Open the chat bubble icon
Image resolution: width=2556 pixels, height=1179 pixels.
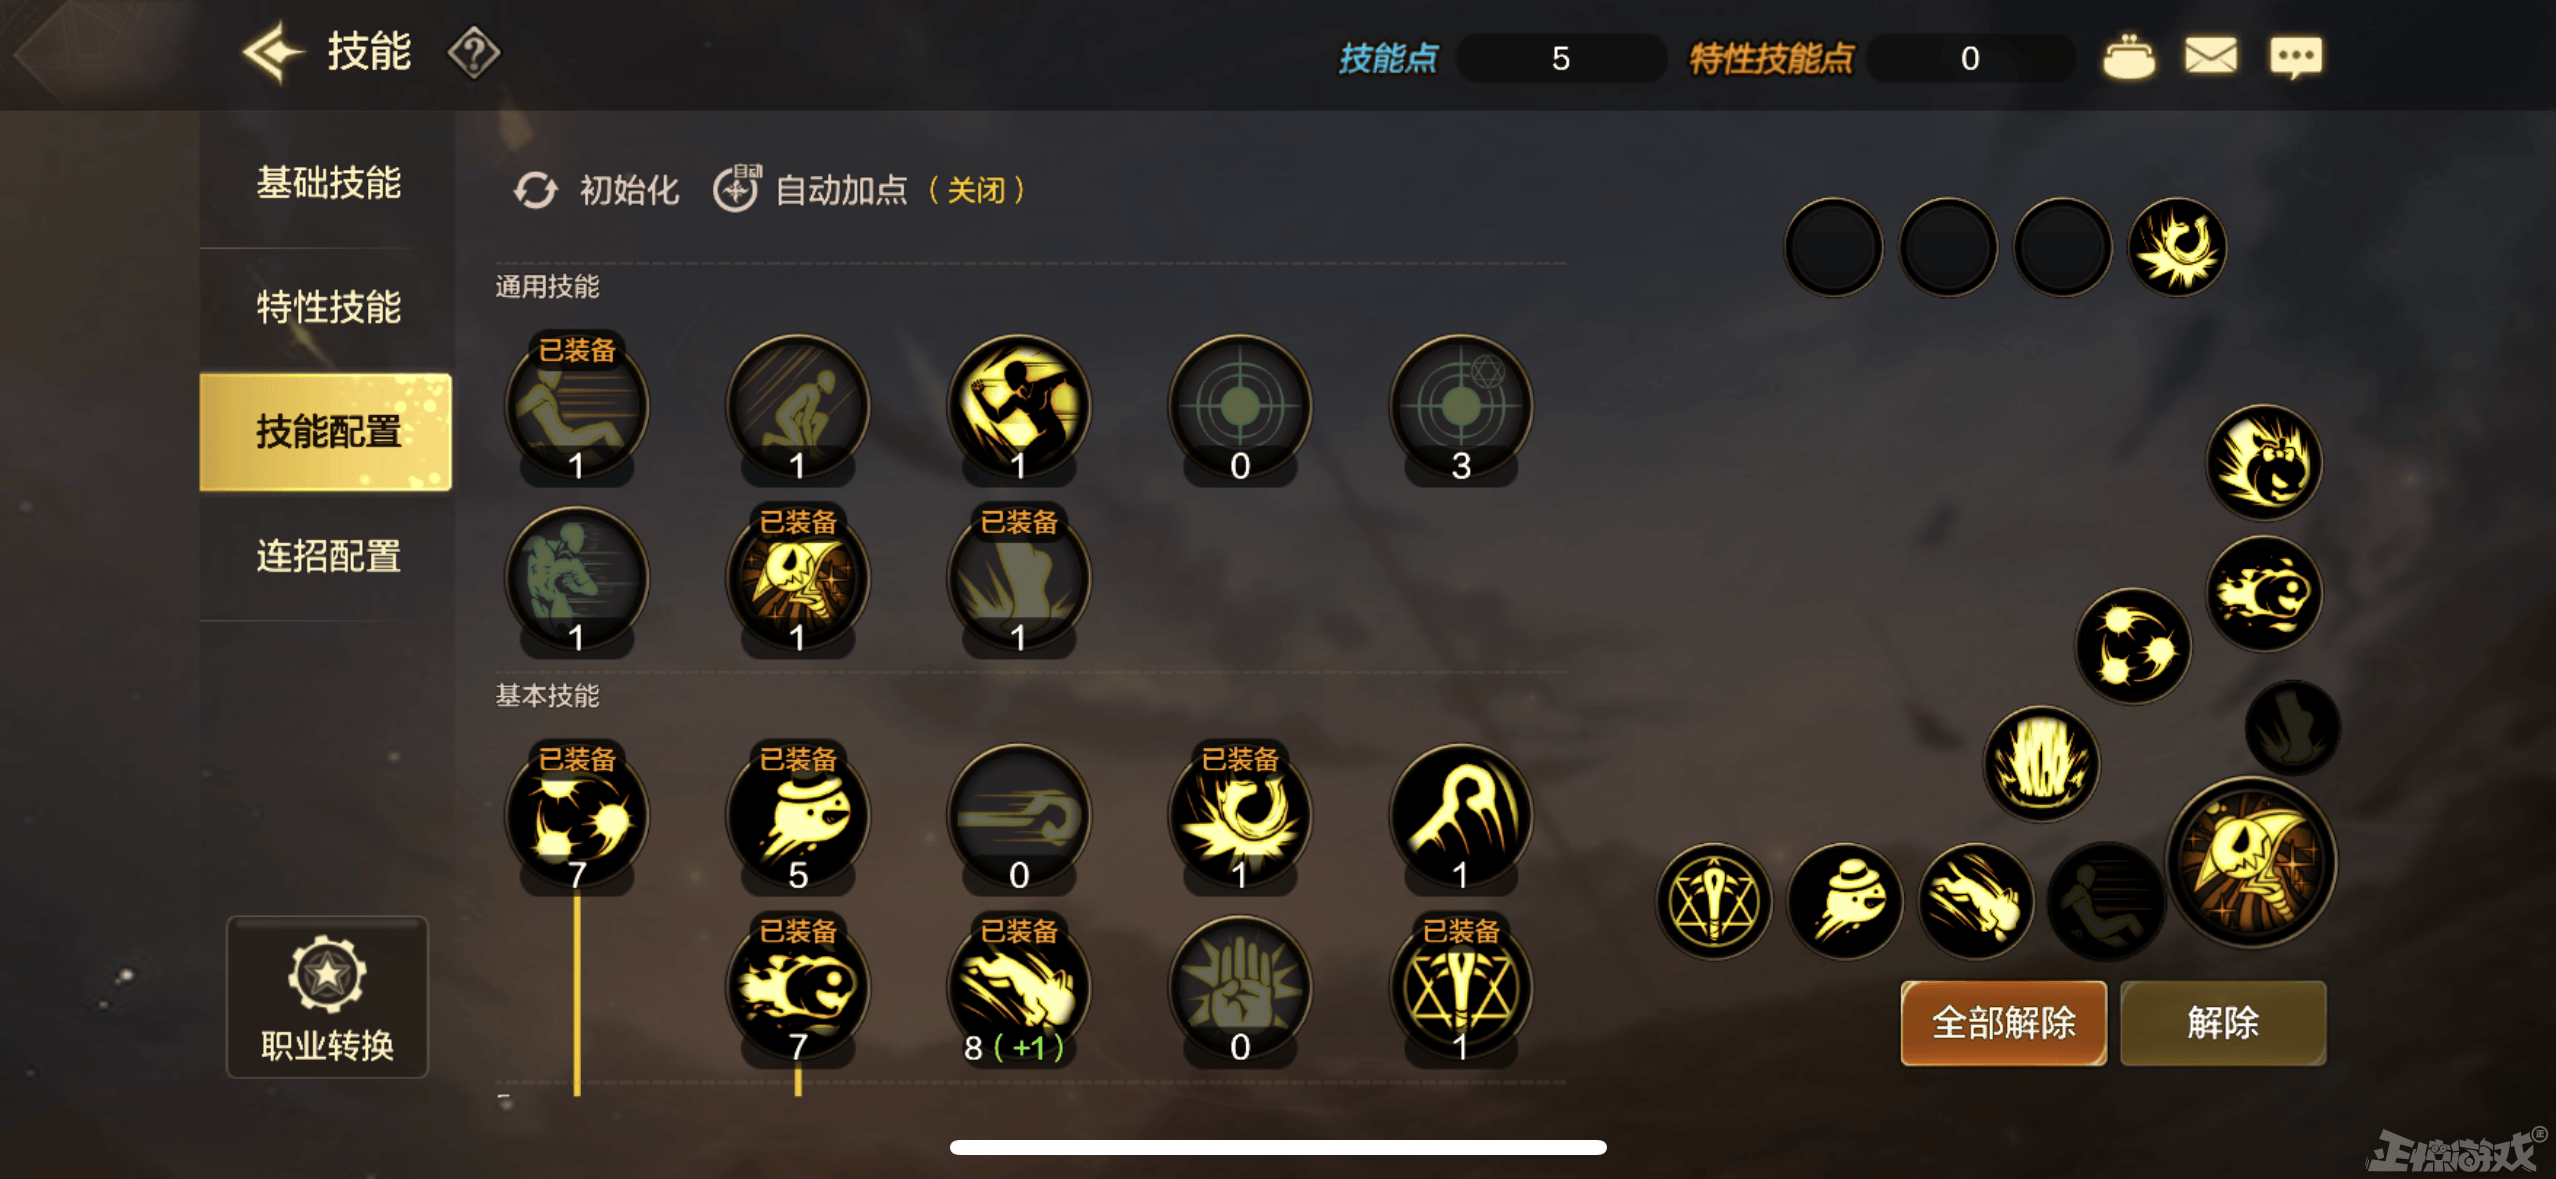pyautogui.click(x=2295, y=57)
